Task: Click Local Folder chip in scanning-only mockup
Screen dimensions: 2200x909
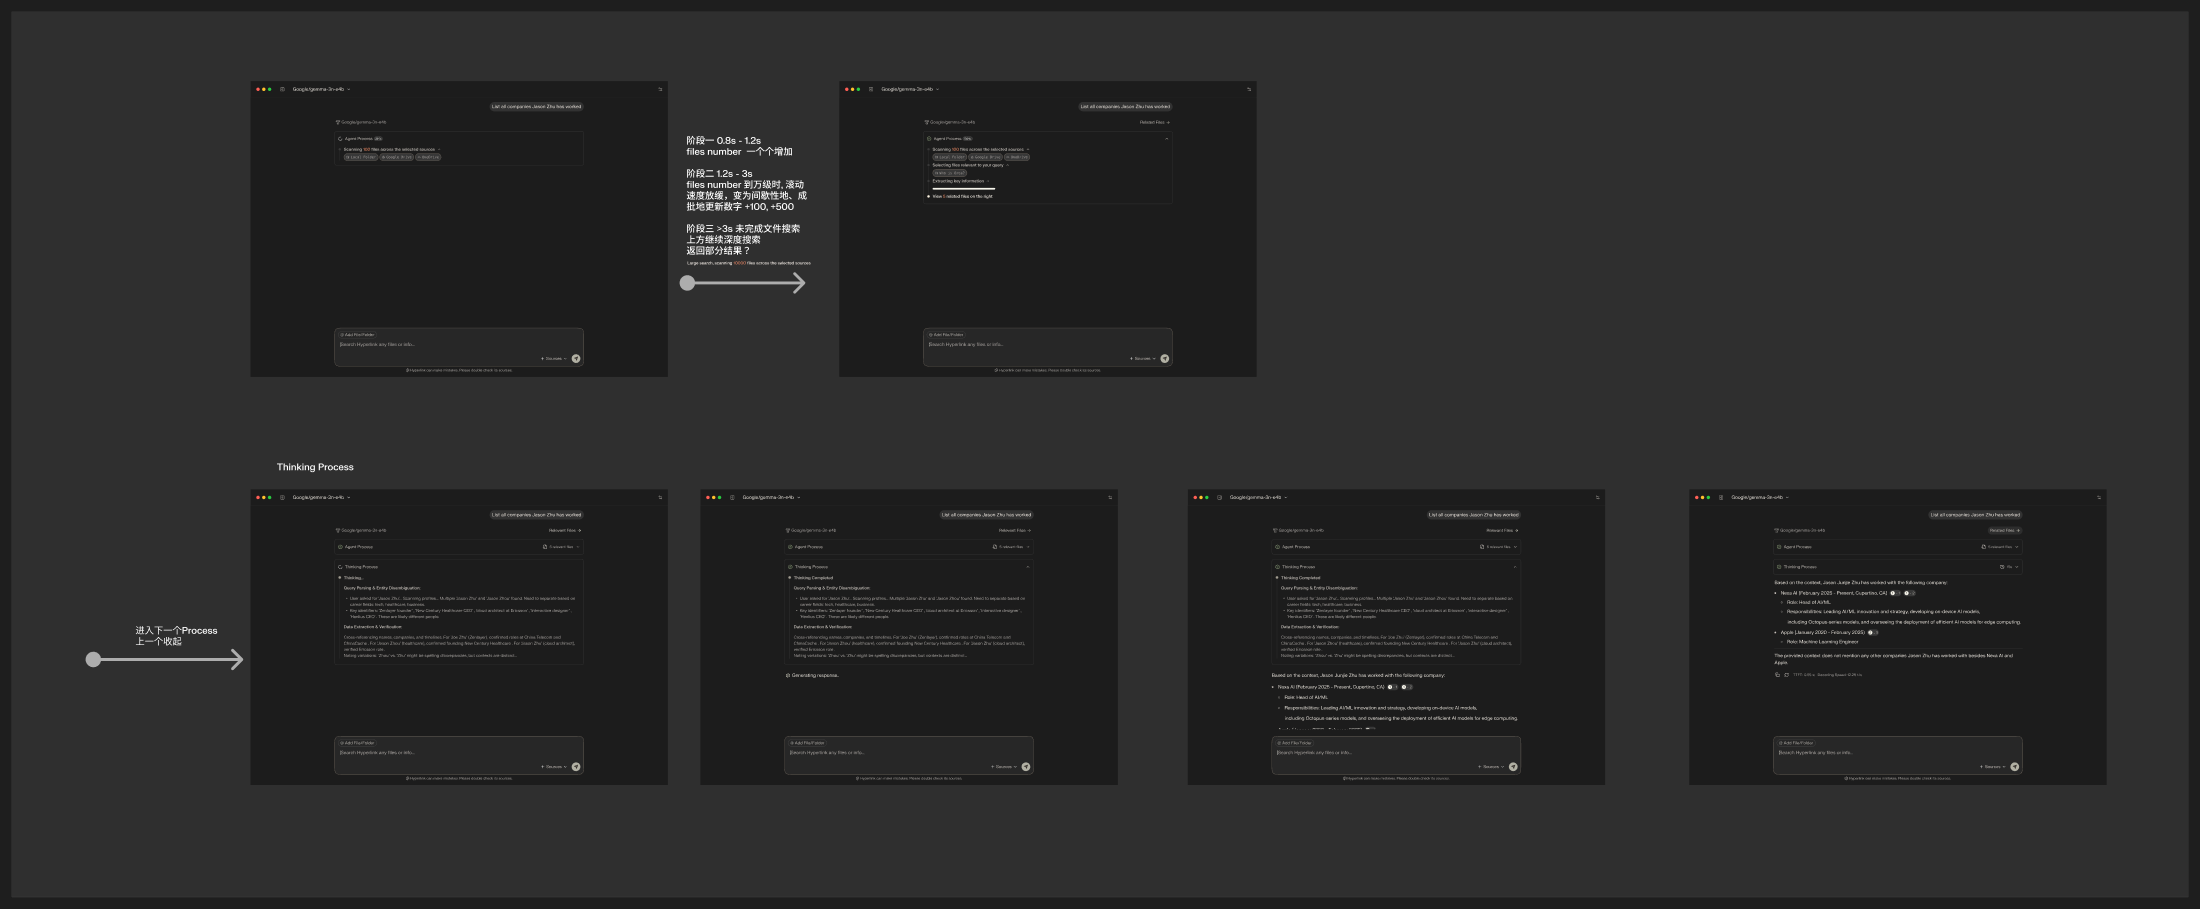Action: pyautogui.click(x=361, y=157)
